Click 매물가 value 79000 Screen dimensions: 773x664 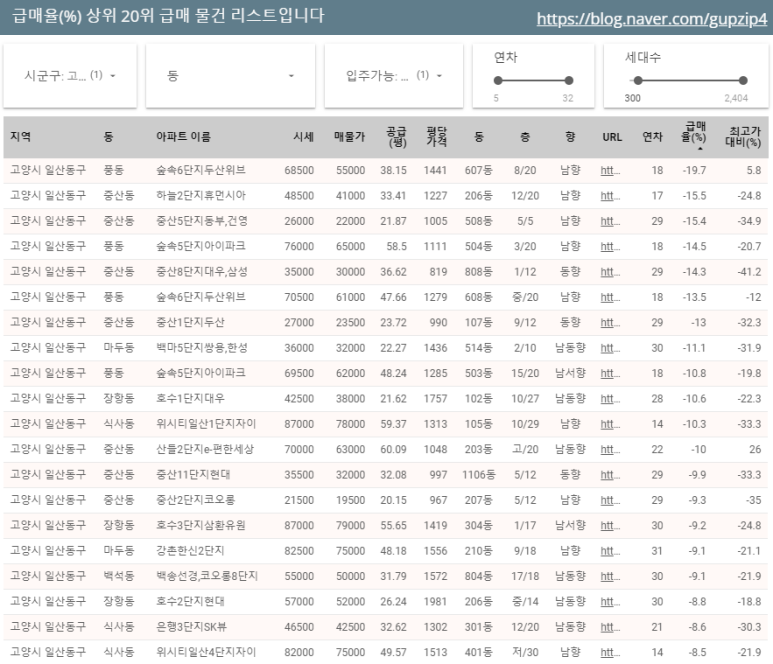point(351,526)
